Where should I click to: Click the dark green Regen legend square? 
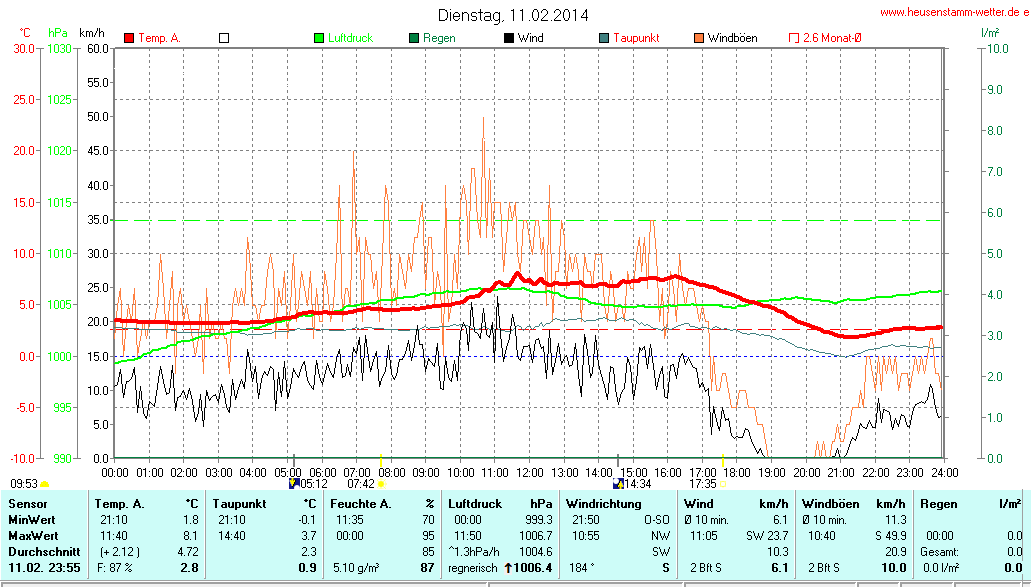(x=414, y=38)
